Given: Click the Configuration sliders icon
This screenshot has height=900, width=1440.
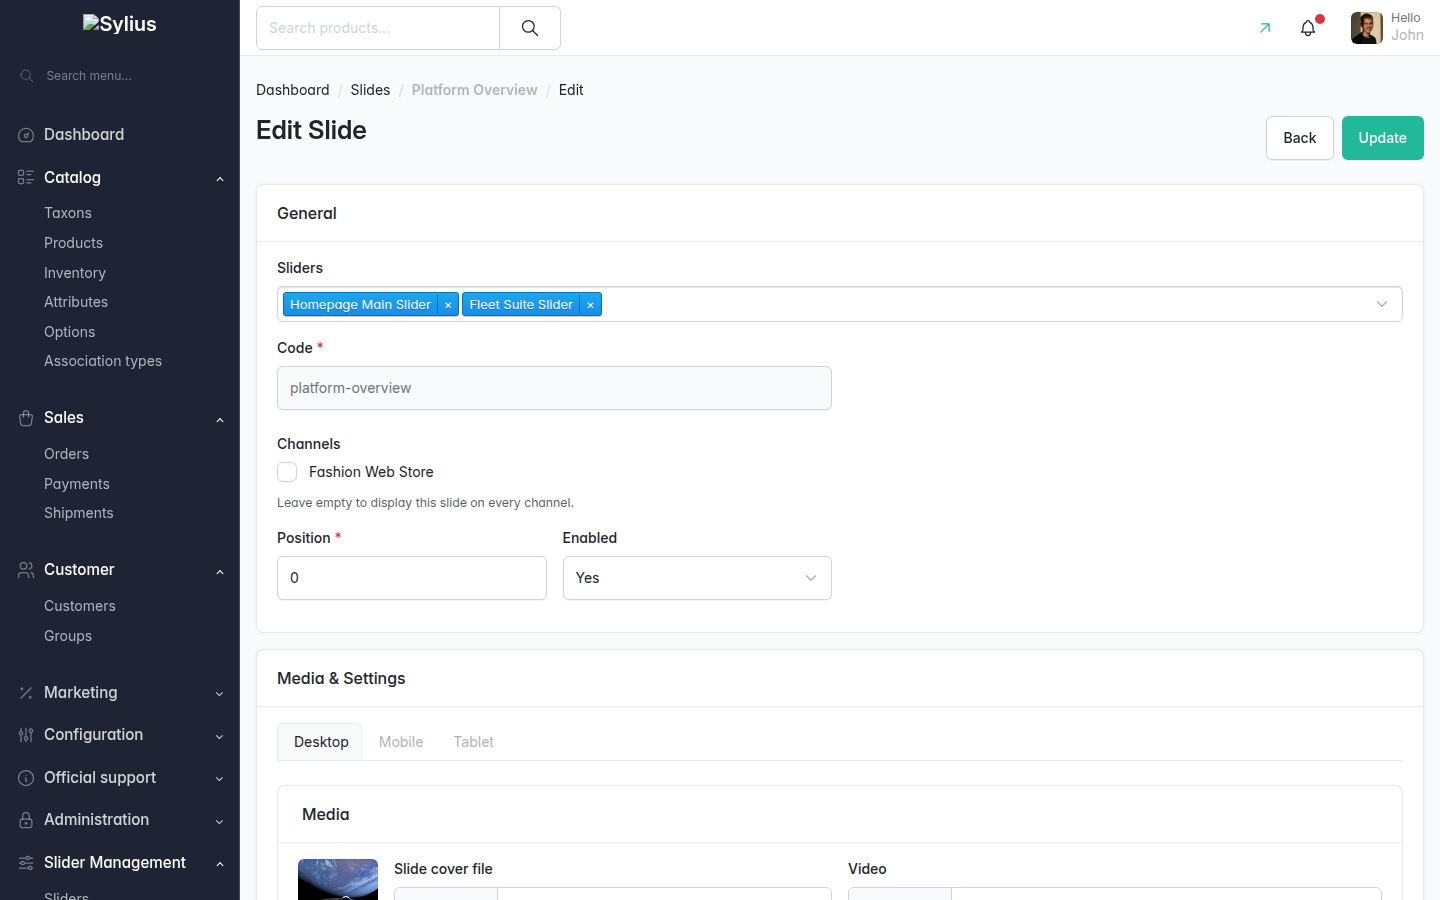Looking at the screenshot, I should [x=26, y=735].
